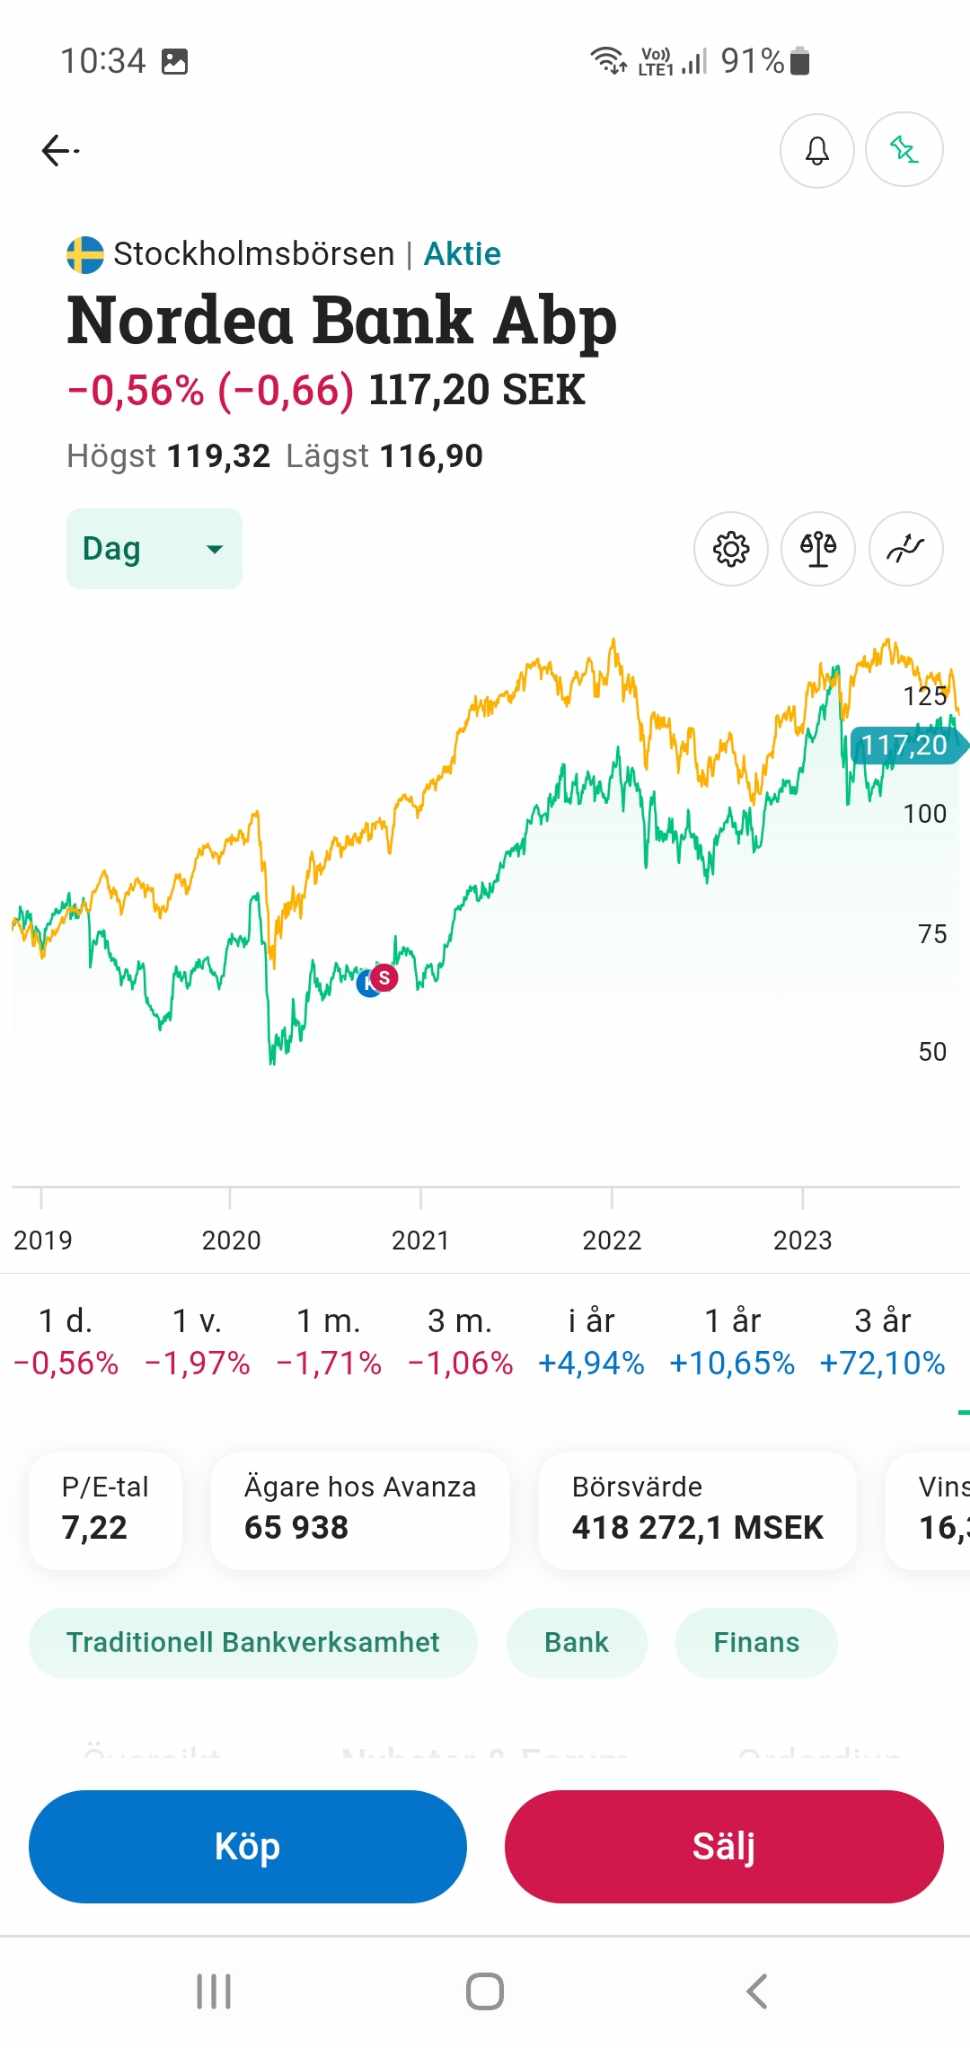The width and height of the screenshot is (970, 2048).
Task: Tap the compare scales icon
Action: pos(818,549)
